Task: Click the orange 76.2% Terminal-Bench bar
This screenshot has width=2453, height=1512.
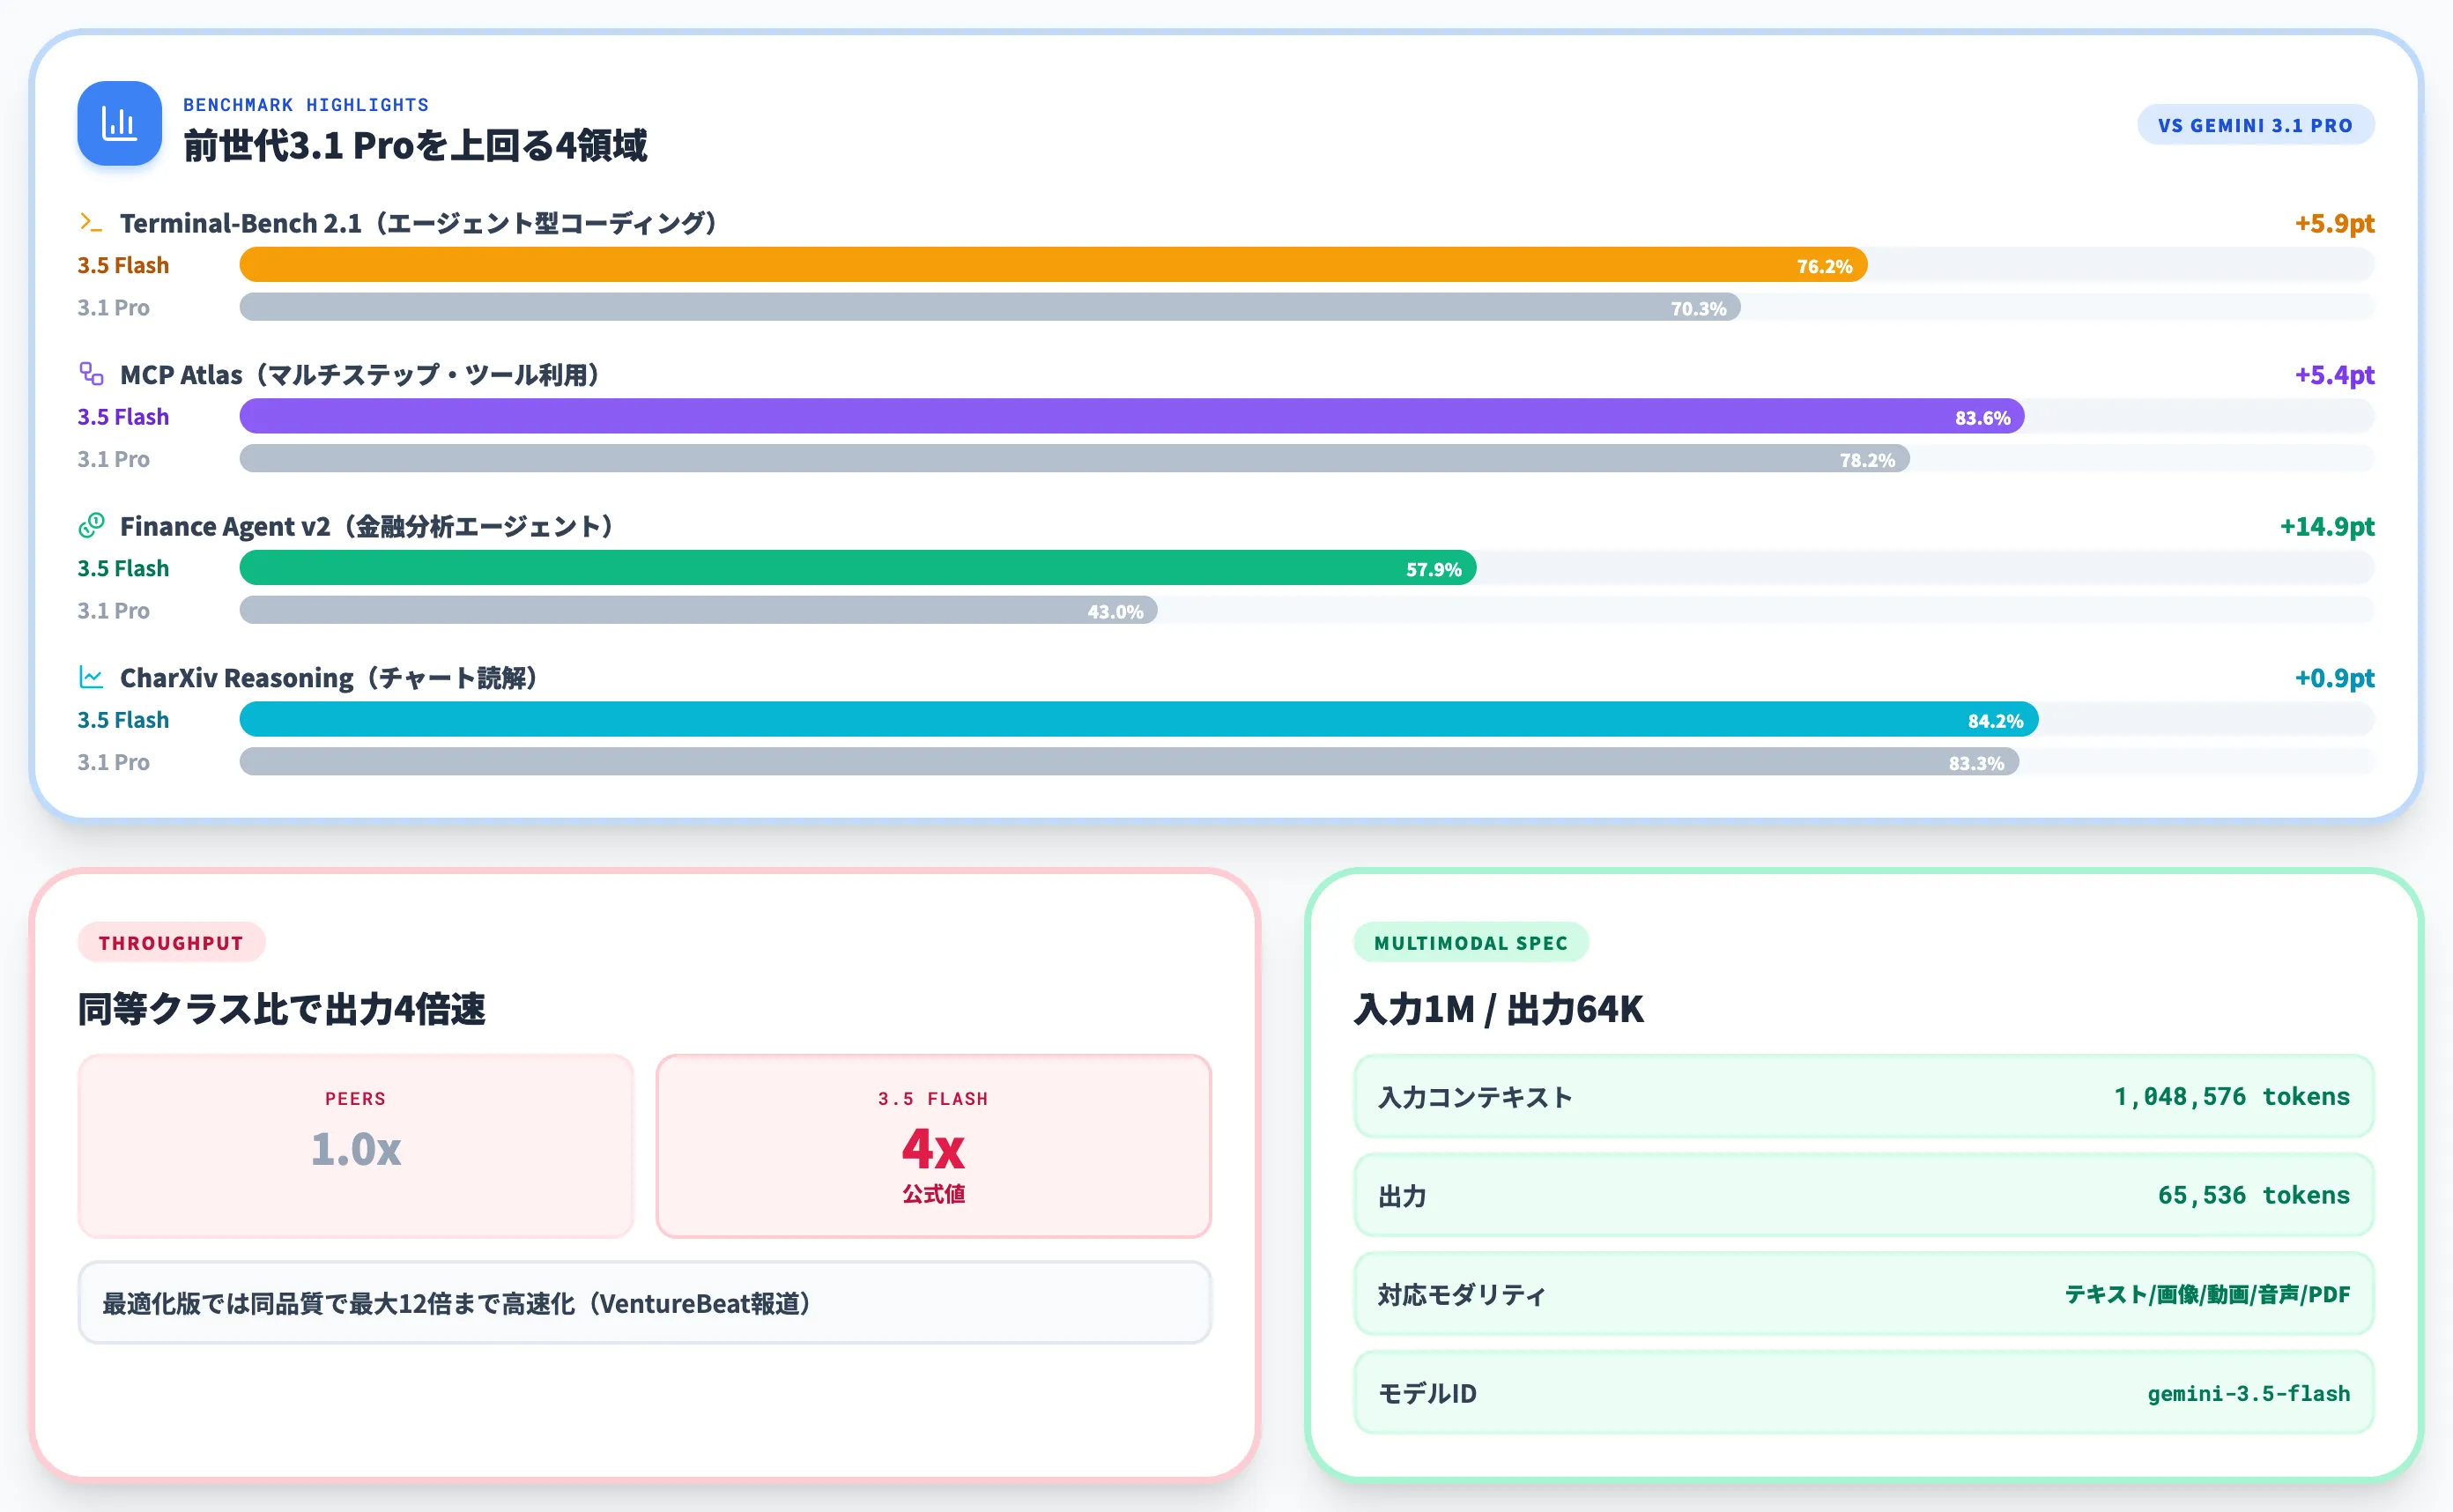Action: click(x=1053, y=265)
